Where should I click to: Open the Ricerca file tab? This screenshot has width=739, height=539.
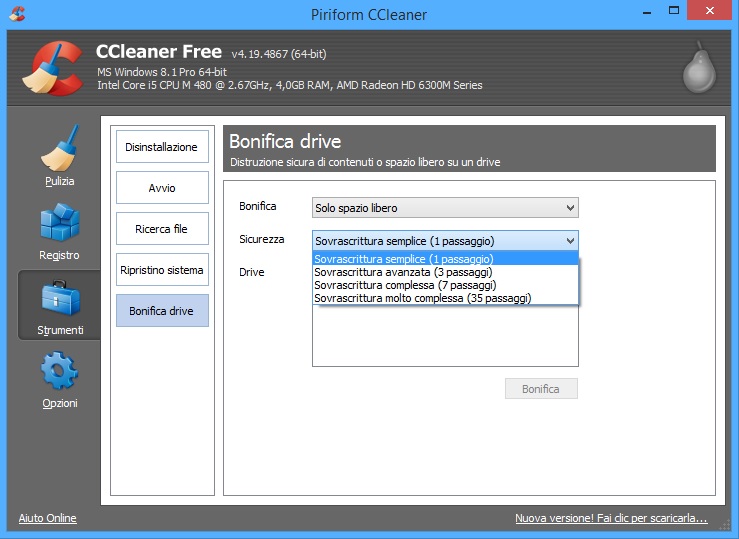pyautogui.click(x=162, y=229)
